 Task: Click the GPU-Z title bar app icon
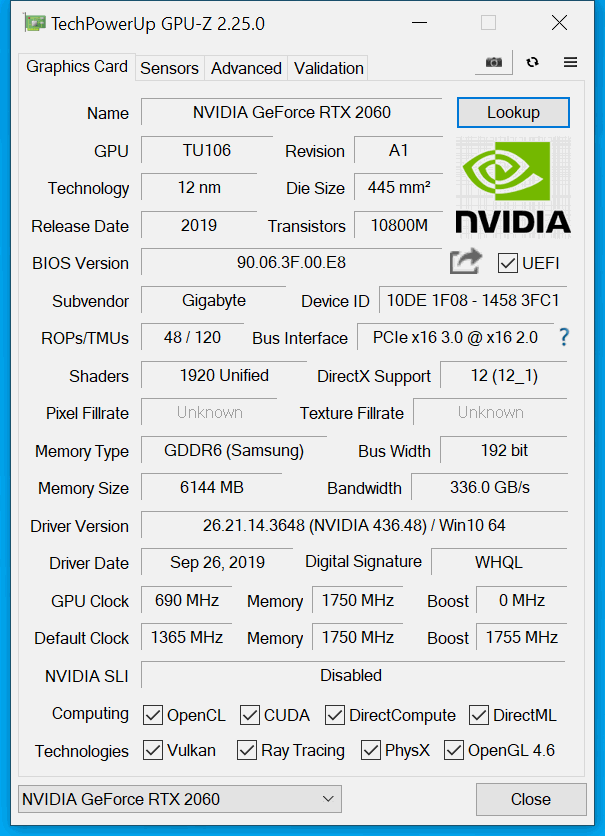(x=34, y=23)
